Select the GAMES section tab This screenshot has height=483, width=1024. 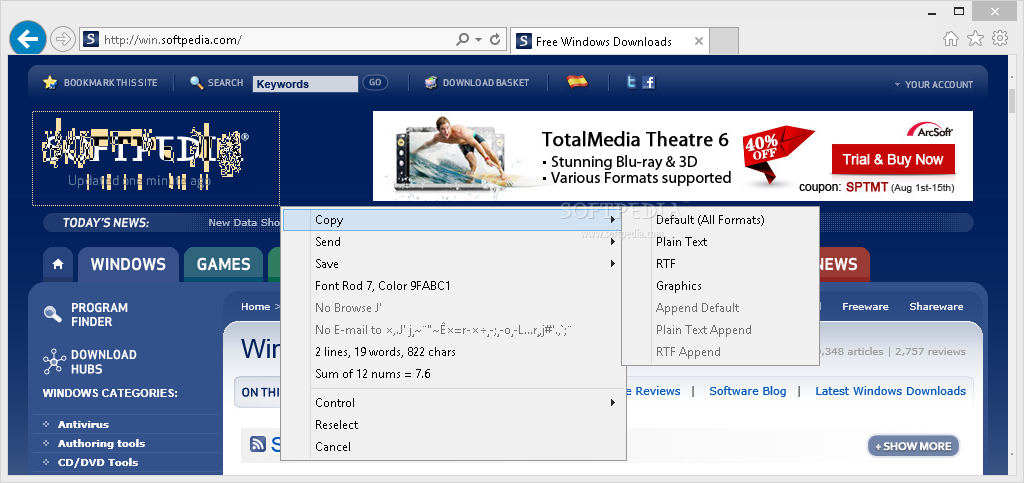pyautogui.click(x=223, y=264)
